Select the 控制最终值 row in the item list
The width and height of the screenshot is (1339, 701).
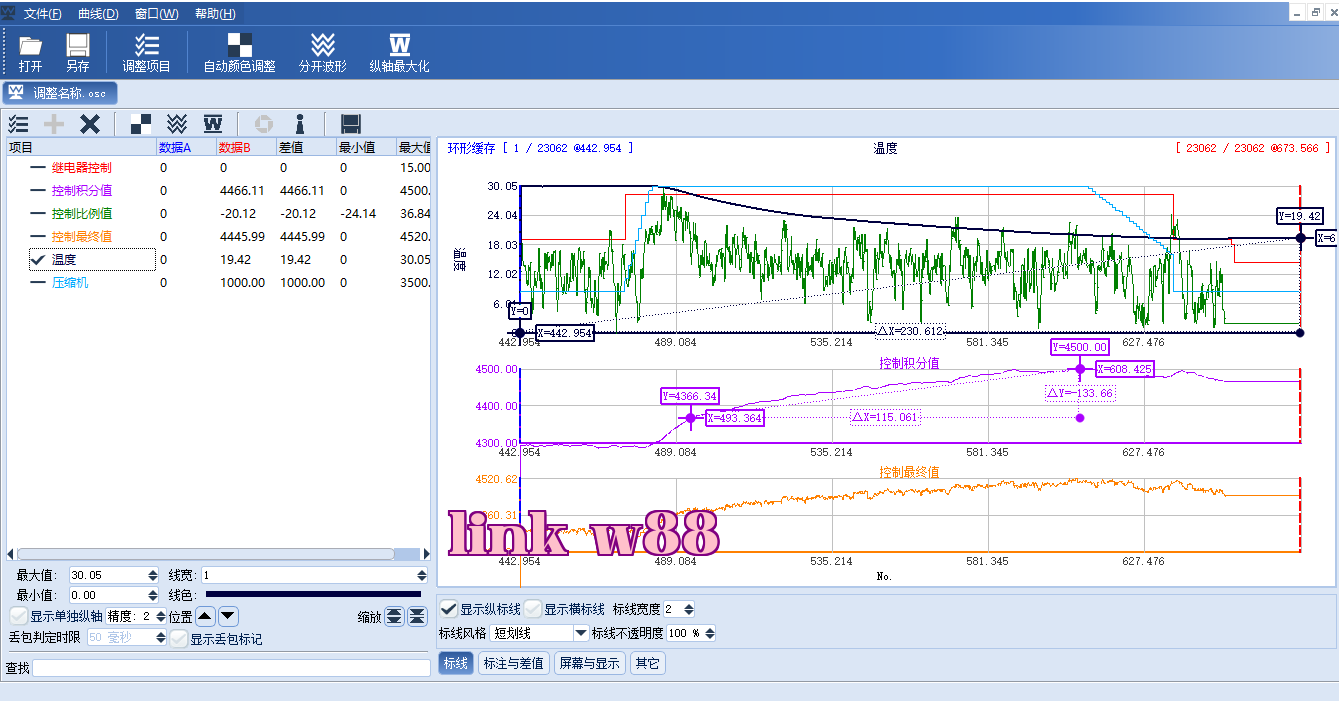pos(218,237)
